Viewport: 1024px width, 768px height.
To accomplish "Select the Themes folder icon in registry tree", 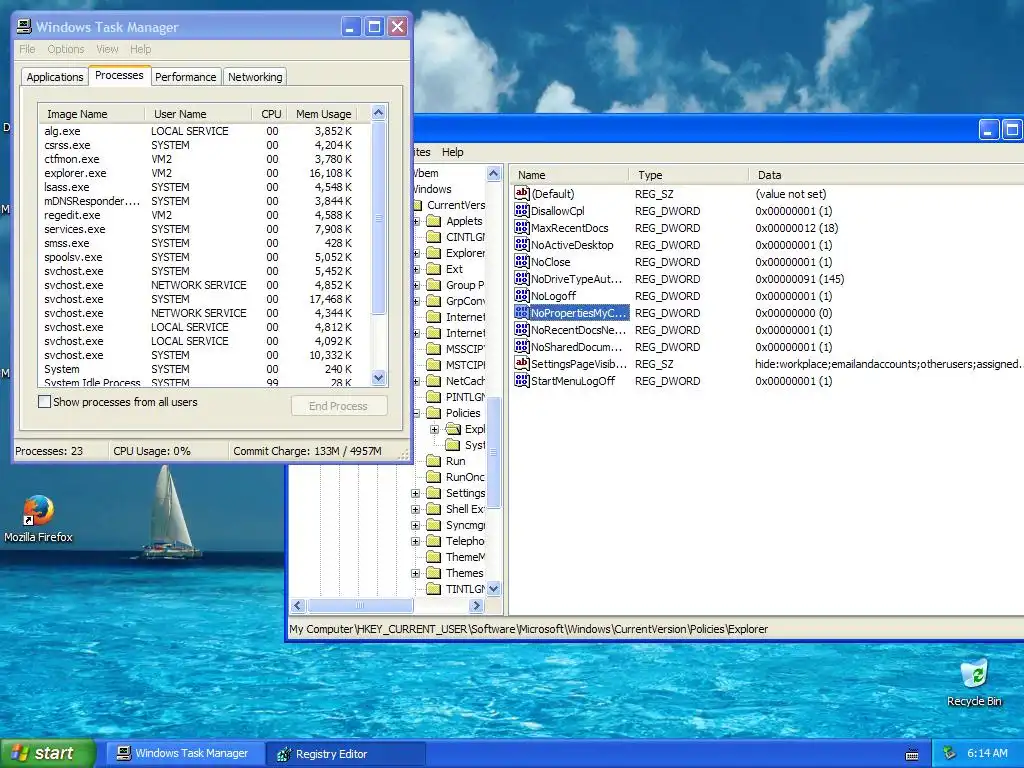I will click(434, 573).
